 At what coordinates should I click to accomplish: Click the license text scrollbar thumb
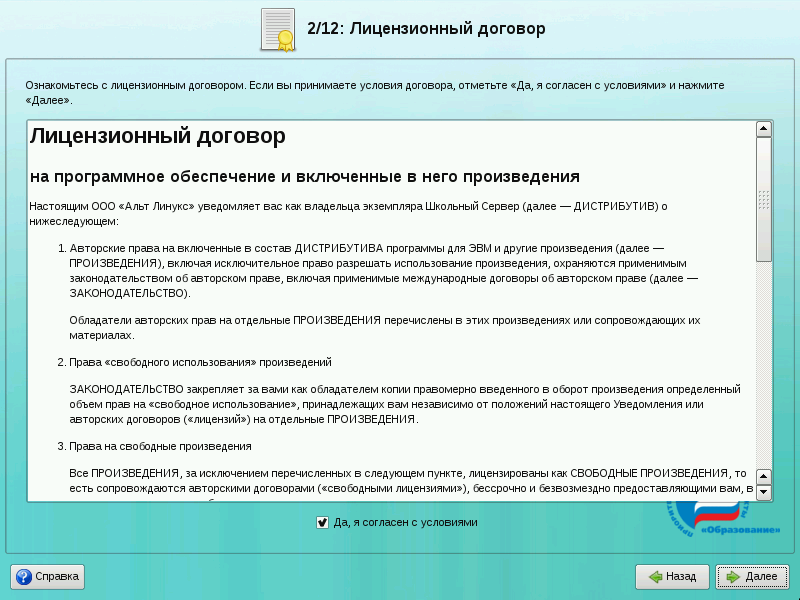pos(764,198)
